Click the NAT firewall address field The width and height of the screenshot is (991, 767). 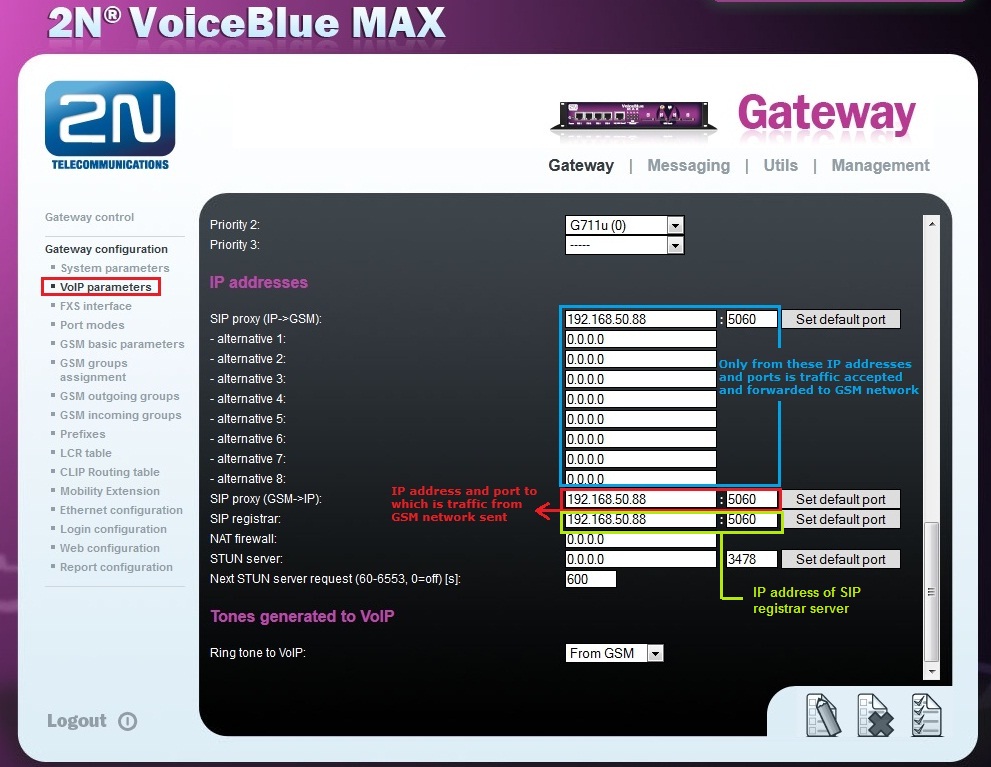(x=640, y=540)
